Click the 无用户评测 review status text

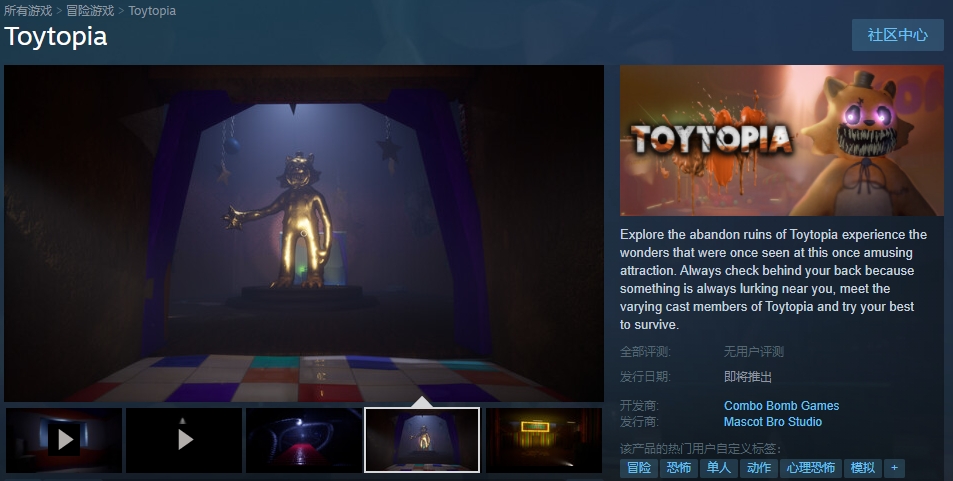[754, 351]
